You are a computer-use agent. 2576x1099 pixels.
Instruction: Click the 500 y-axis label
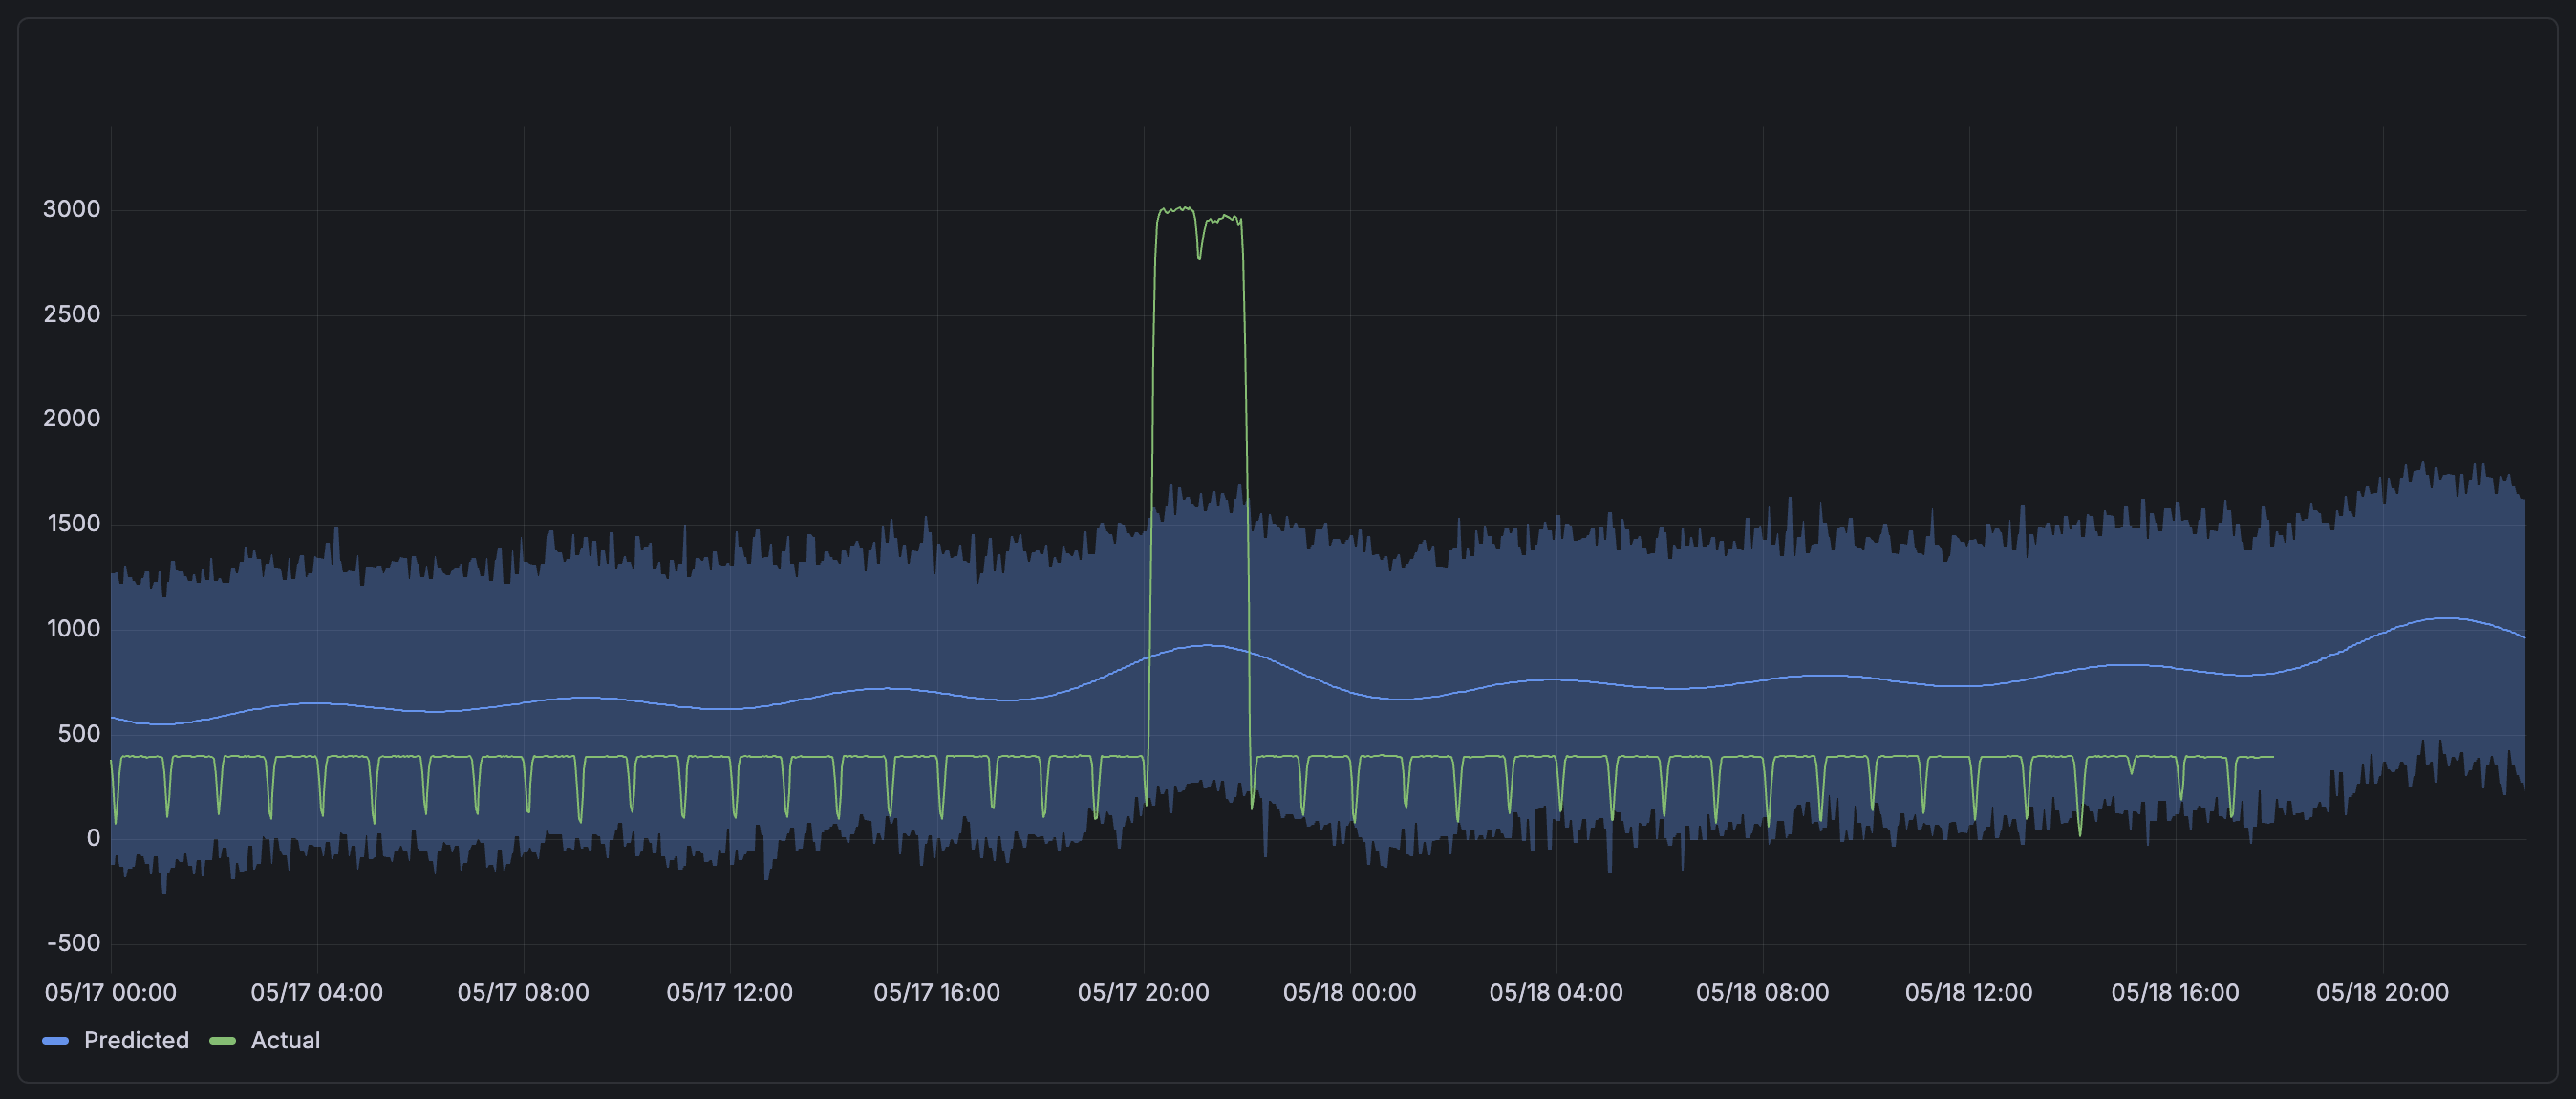click(x=79, y=733)
